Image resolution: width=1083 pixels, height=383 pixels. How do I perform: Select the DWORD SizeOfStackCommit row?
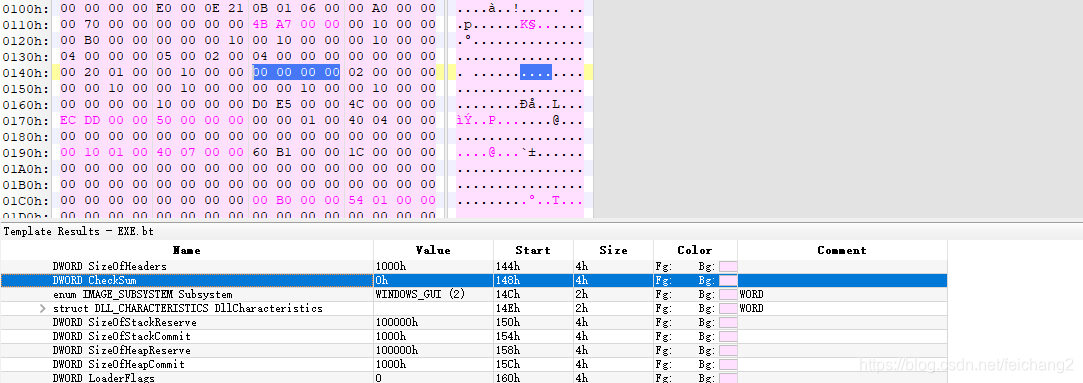point(474,336)
